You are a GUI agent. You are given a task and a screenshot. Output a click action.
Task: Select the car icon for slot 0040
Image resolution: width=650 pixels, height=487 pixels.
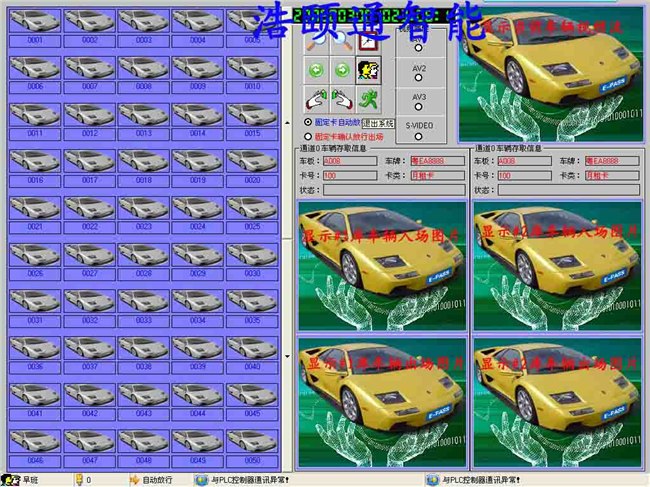click(x=252, y=348)
